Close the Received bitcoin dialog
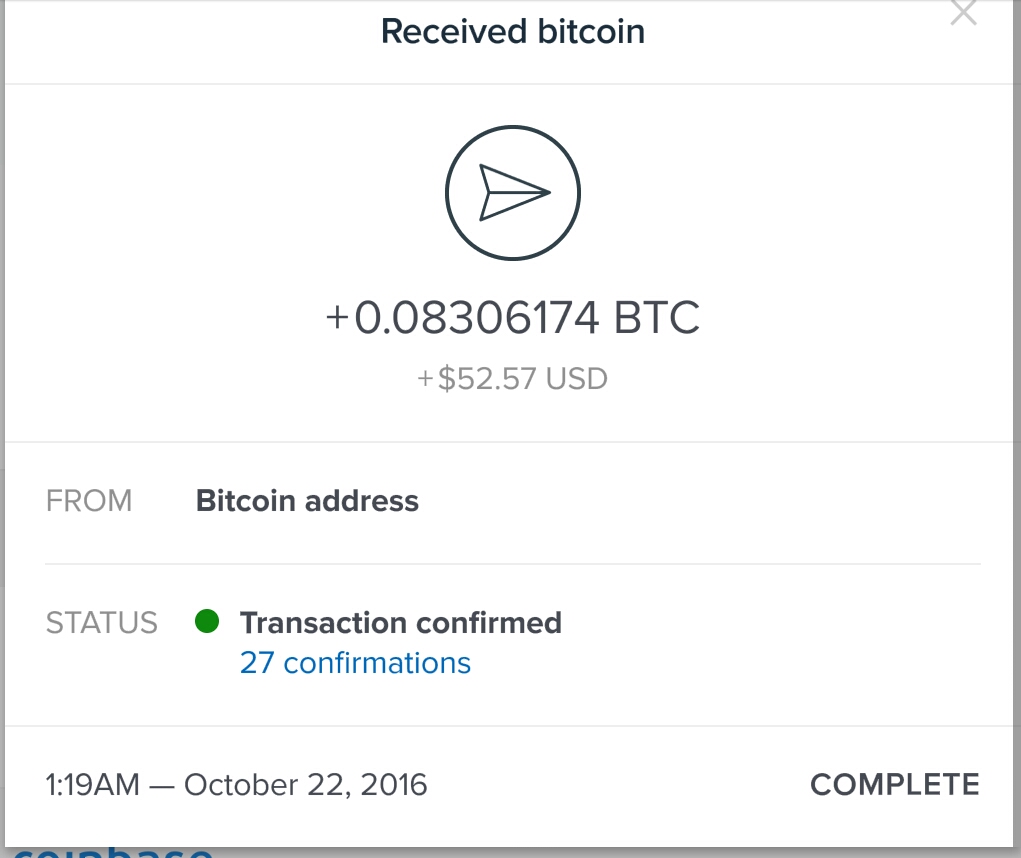 pyautogui.click(x=963, y=13)
